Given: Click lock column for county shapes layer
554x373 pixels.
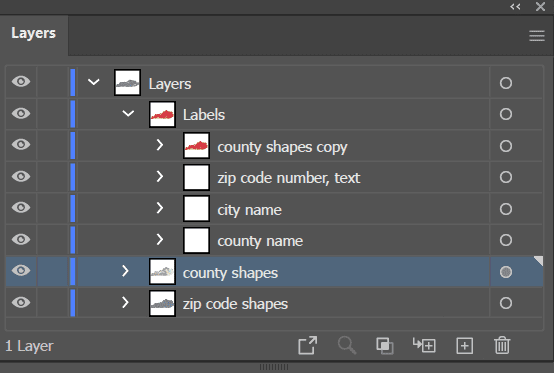Looking at the screenshot, I should coord(52,271).
